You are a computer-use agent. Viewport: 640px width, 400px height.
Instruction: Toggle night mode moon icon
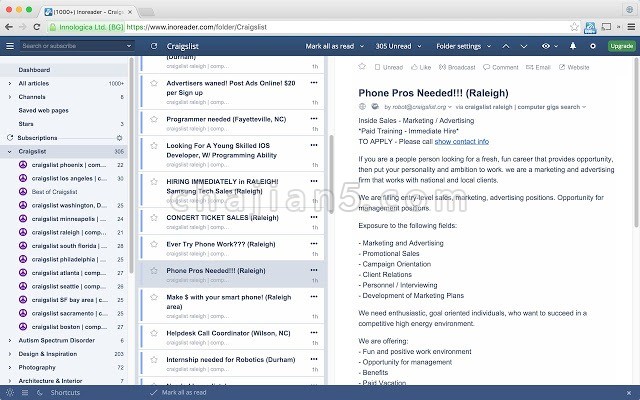[40, 393]
